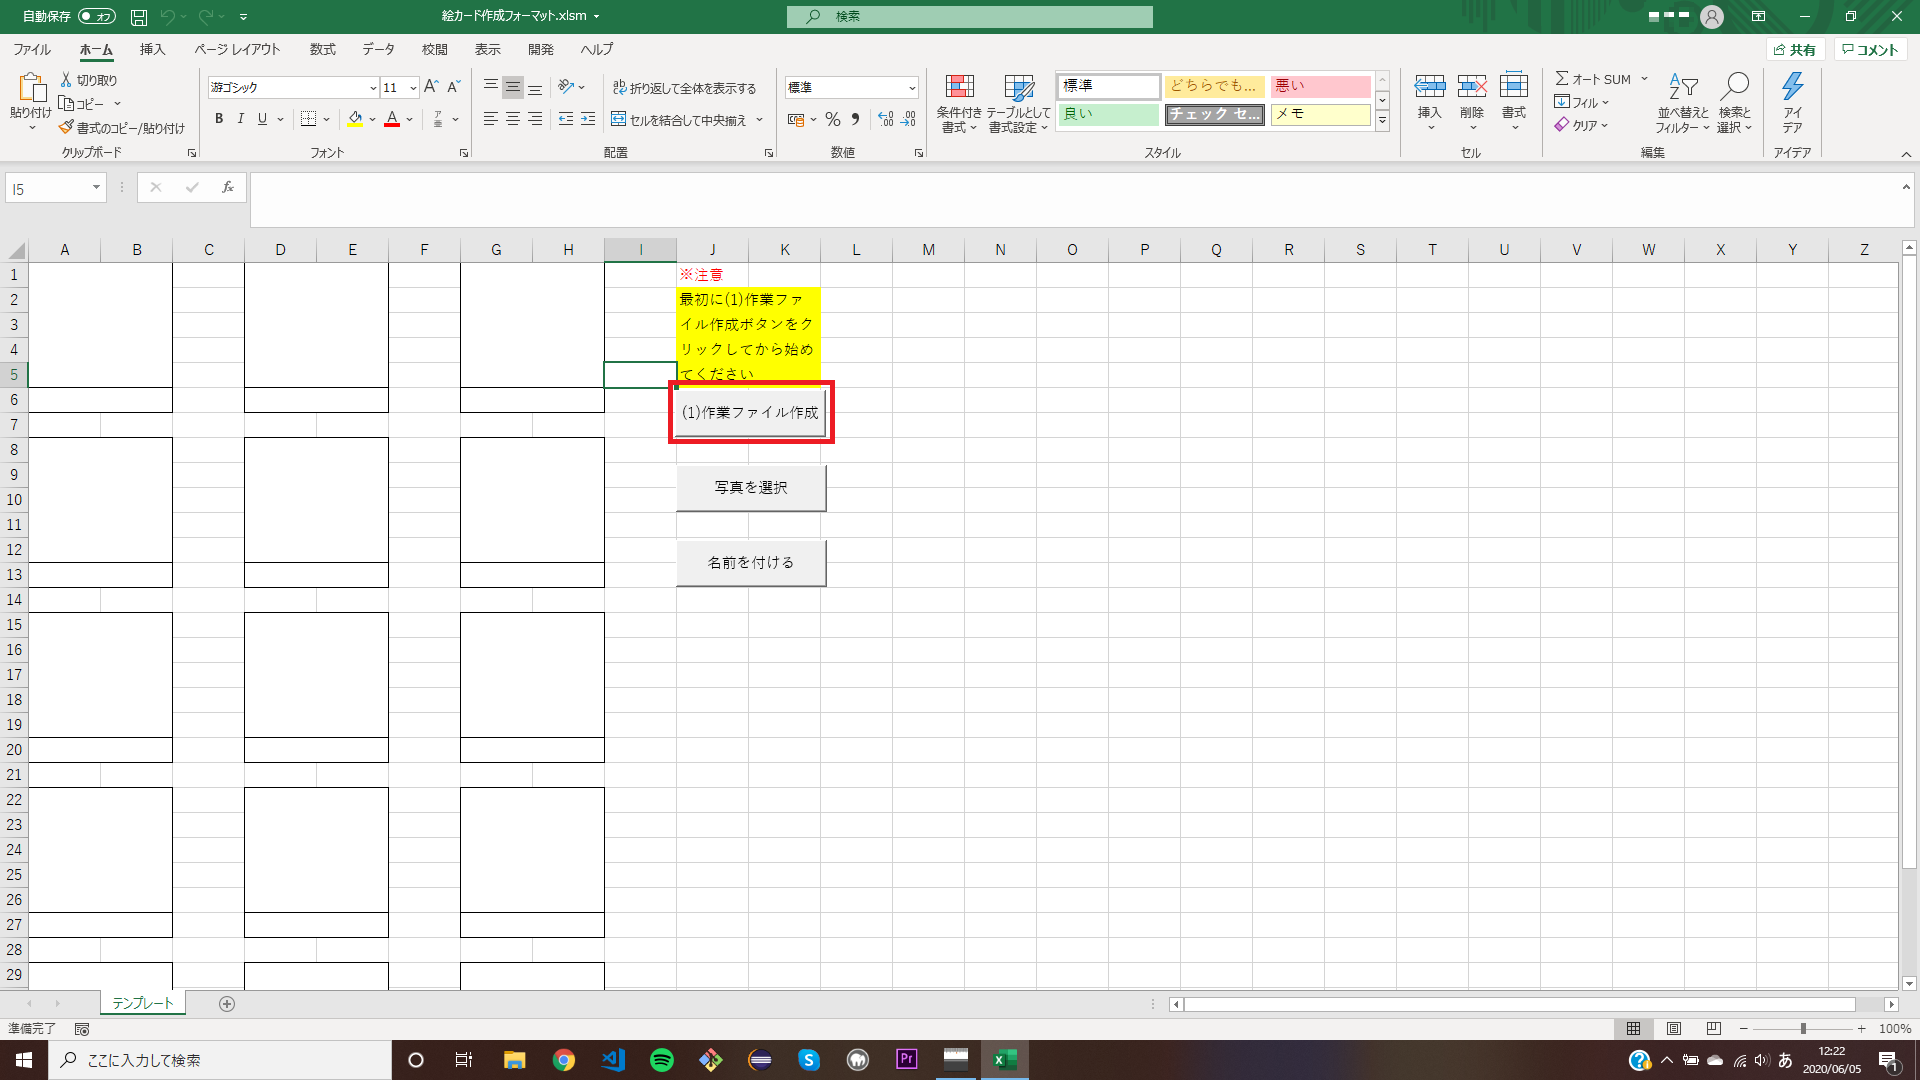The width and height of the screenshot is (1920, 1080).
Task: Click the comma style icon
Action: pyautogui.click(x=855, y=119)
